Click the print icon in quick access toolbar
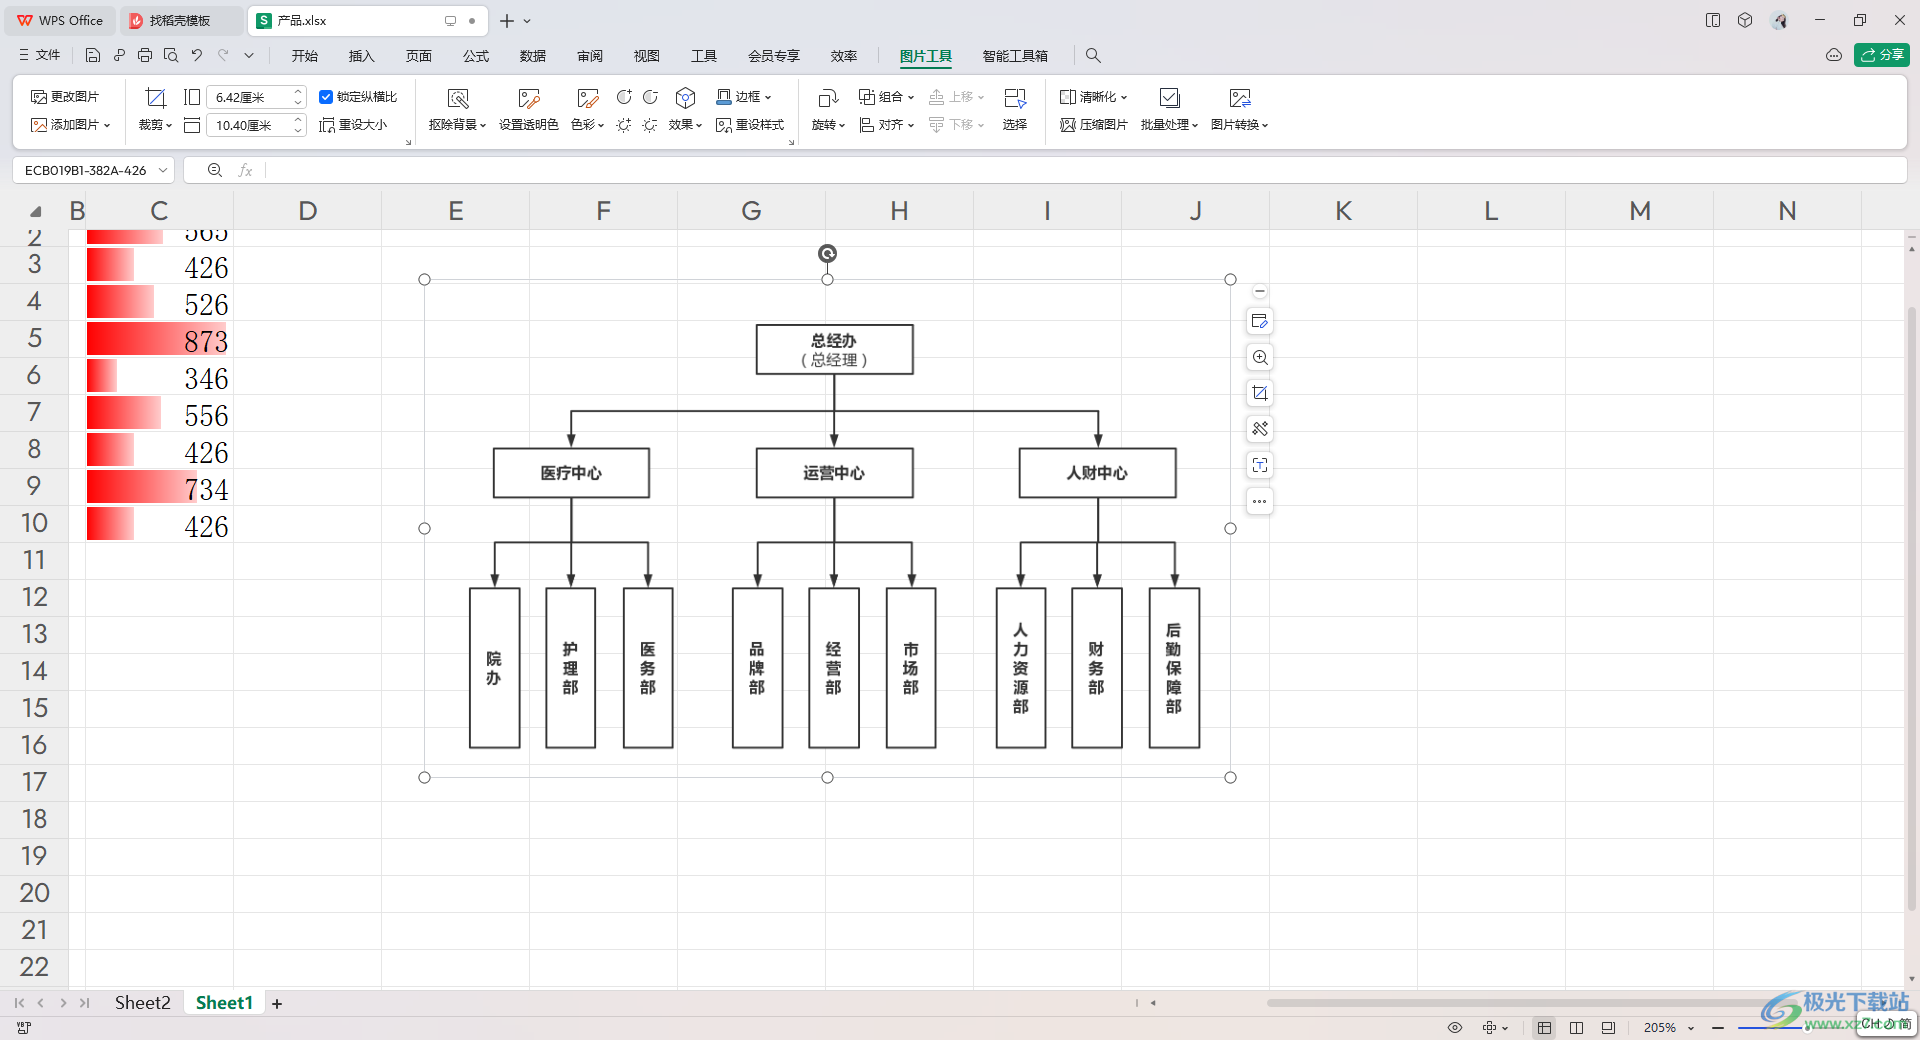Viewport: 1920px width, 1040px height. click(x=145, y=55)
